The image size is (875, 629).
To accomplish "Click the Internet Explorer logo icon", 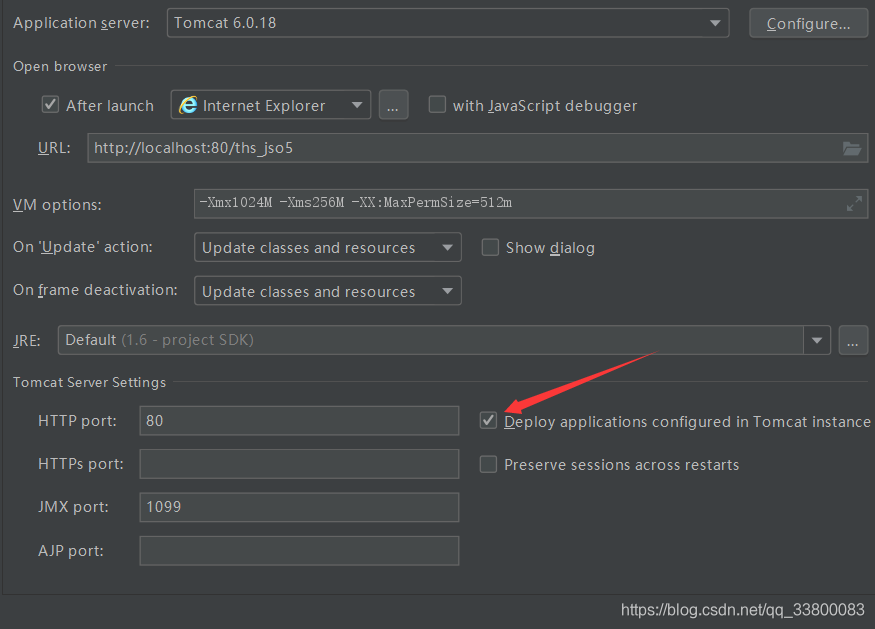I will point(188,105).
